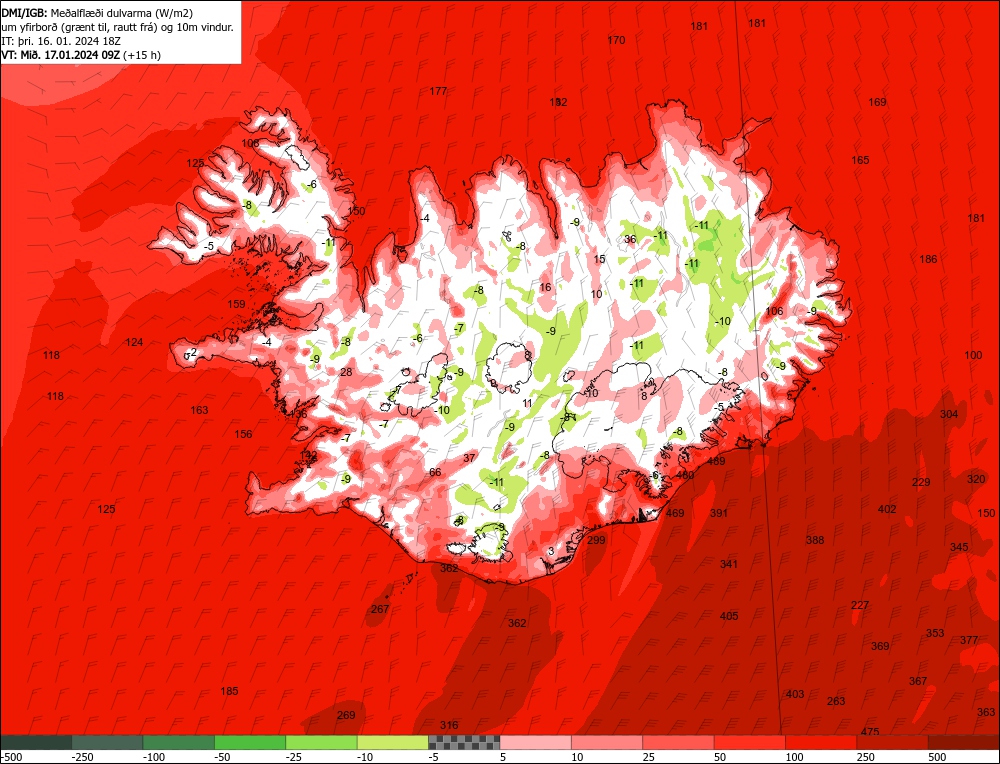Image resolution: width=1000 pixels, height=764 pixels.
Task: Click the dark green -500 to -250 legend swatch
Action: pyautogui.click(x=36, y=742)
